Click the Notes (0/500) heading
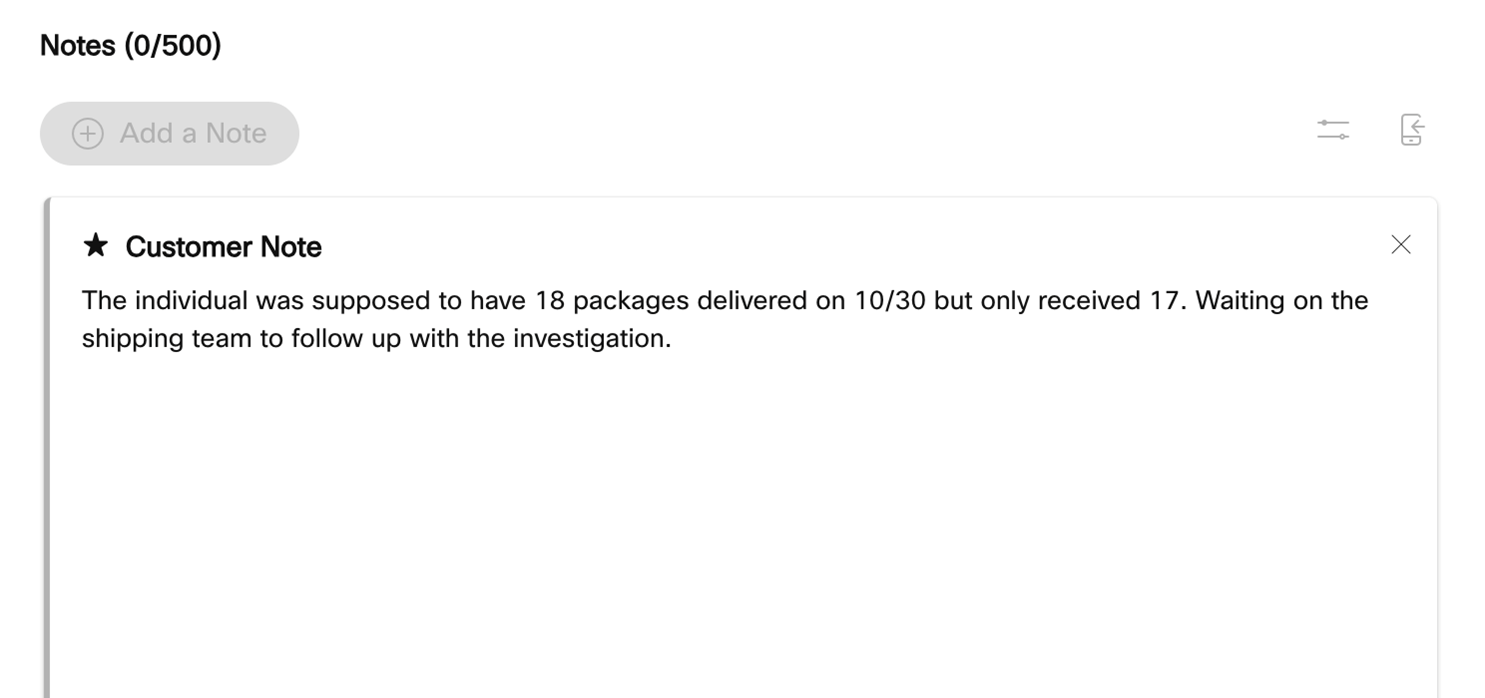 point(130,45)
